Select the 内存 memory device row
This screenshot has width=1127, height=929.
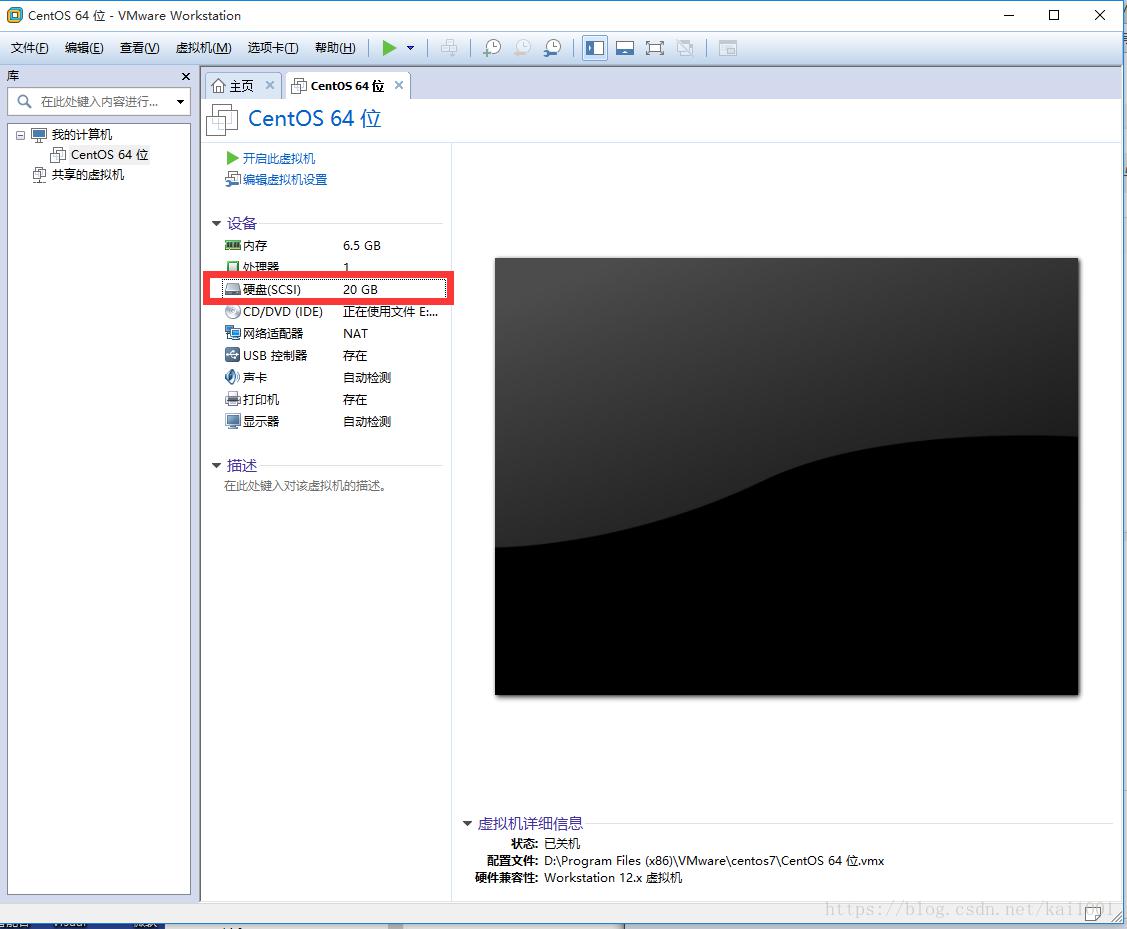click(x=334, y=246)
